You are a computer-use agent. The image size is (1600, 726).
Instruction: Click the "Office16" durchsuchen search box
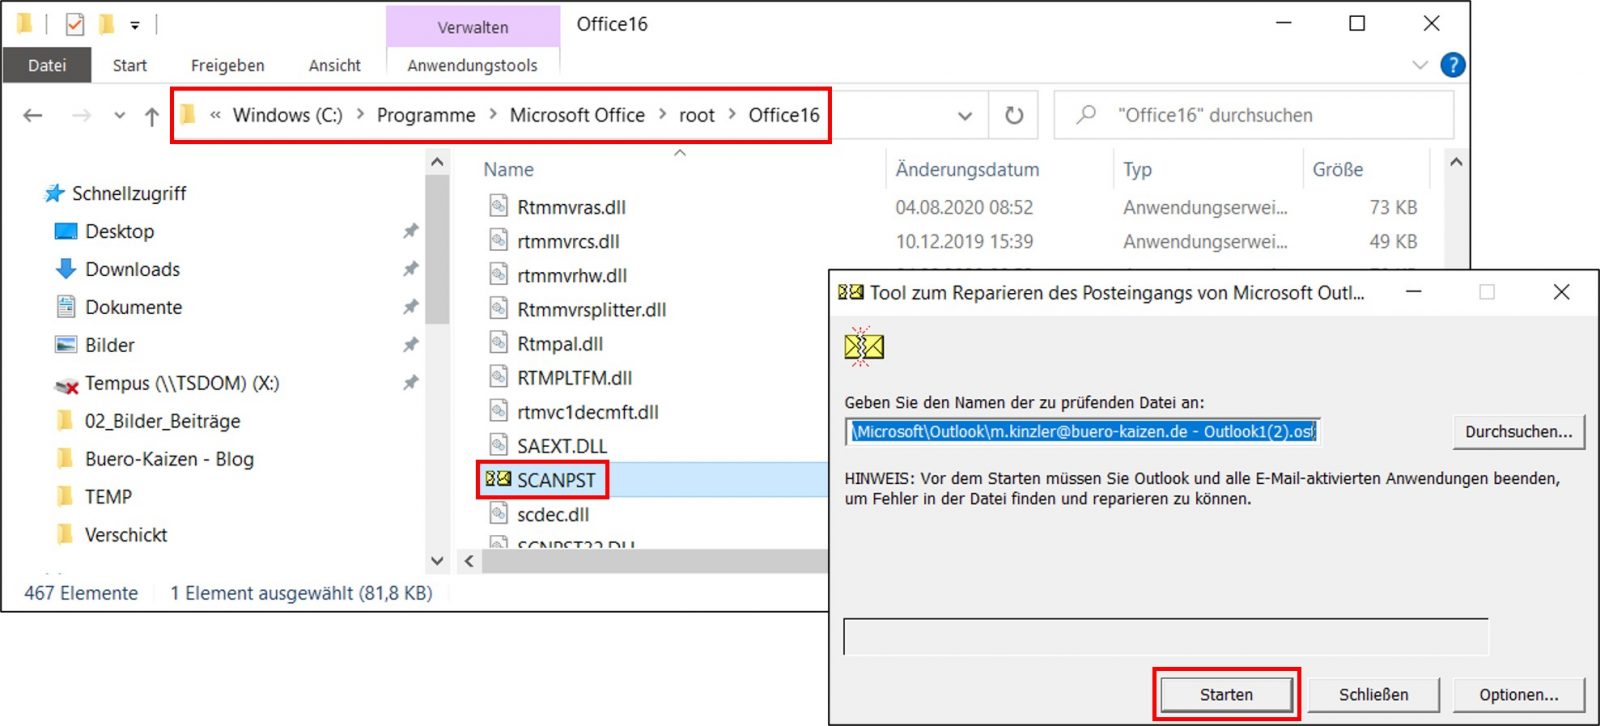1253,115
